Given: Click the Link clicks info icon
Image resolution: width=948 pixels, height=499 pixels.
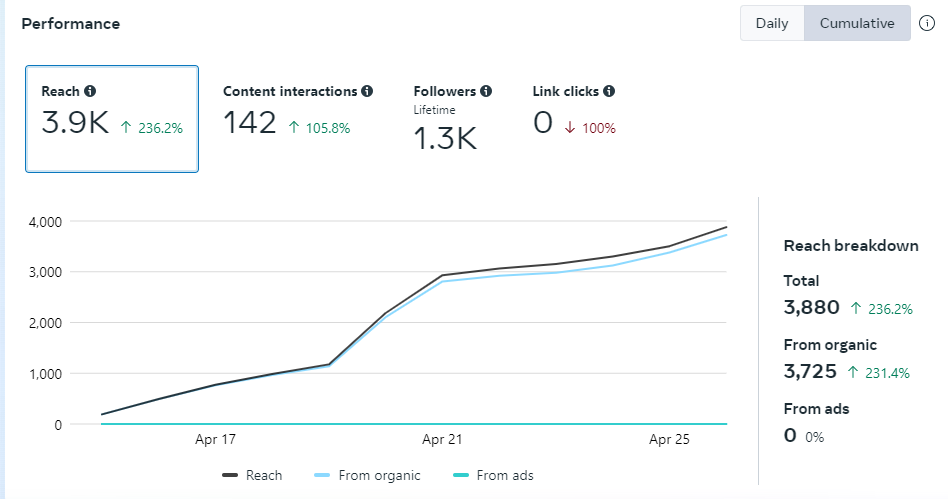Looking at the screenshot, I should point(609,91).
